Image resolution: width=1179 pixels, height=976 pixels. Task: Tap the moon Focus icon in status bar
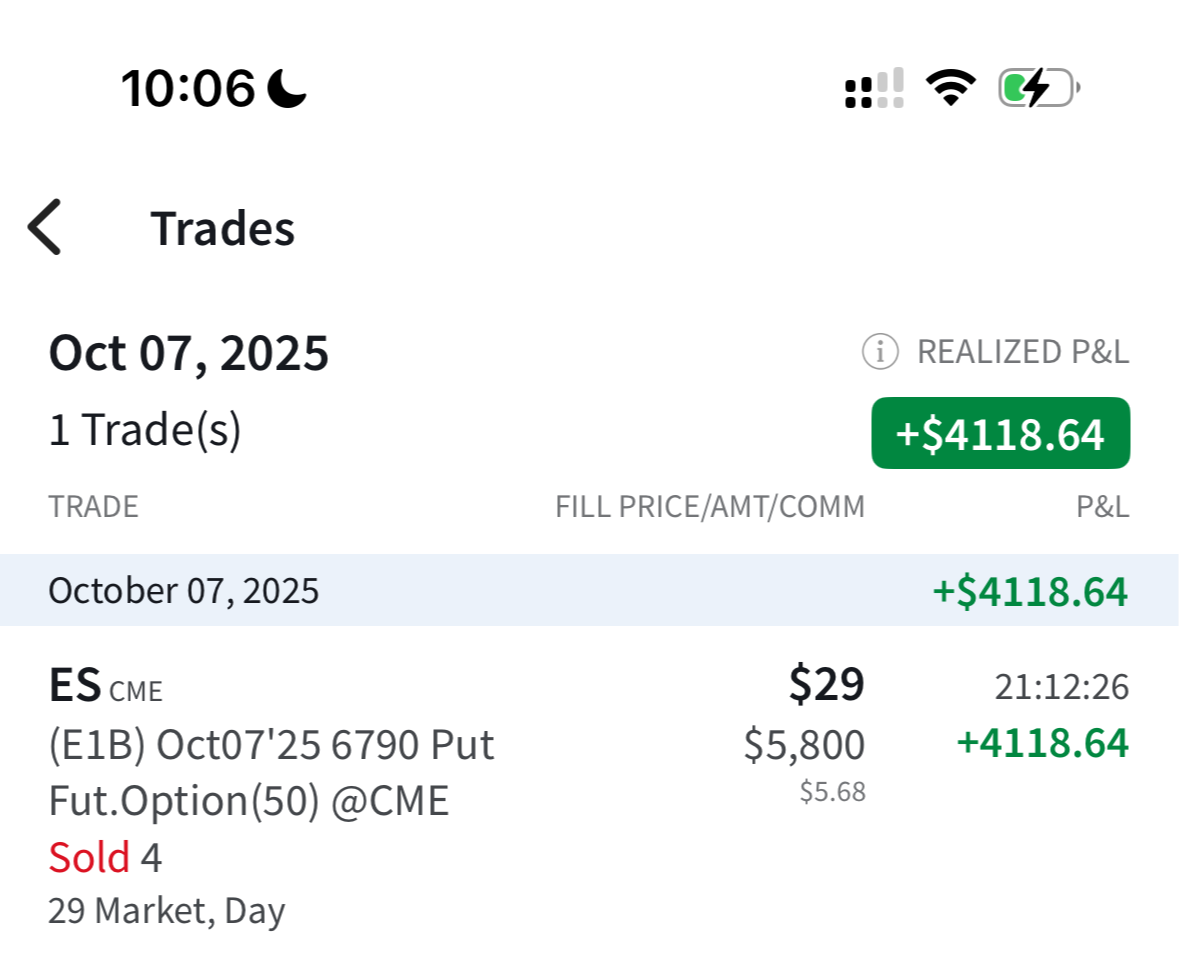tap(287, 88)
